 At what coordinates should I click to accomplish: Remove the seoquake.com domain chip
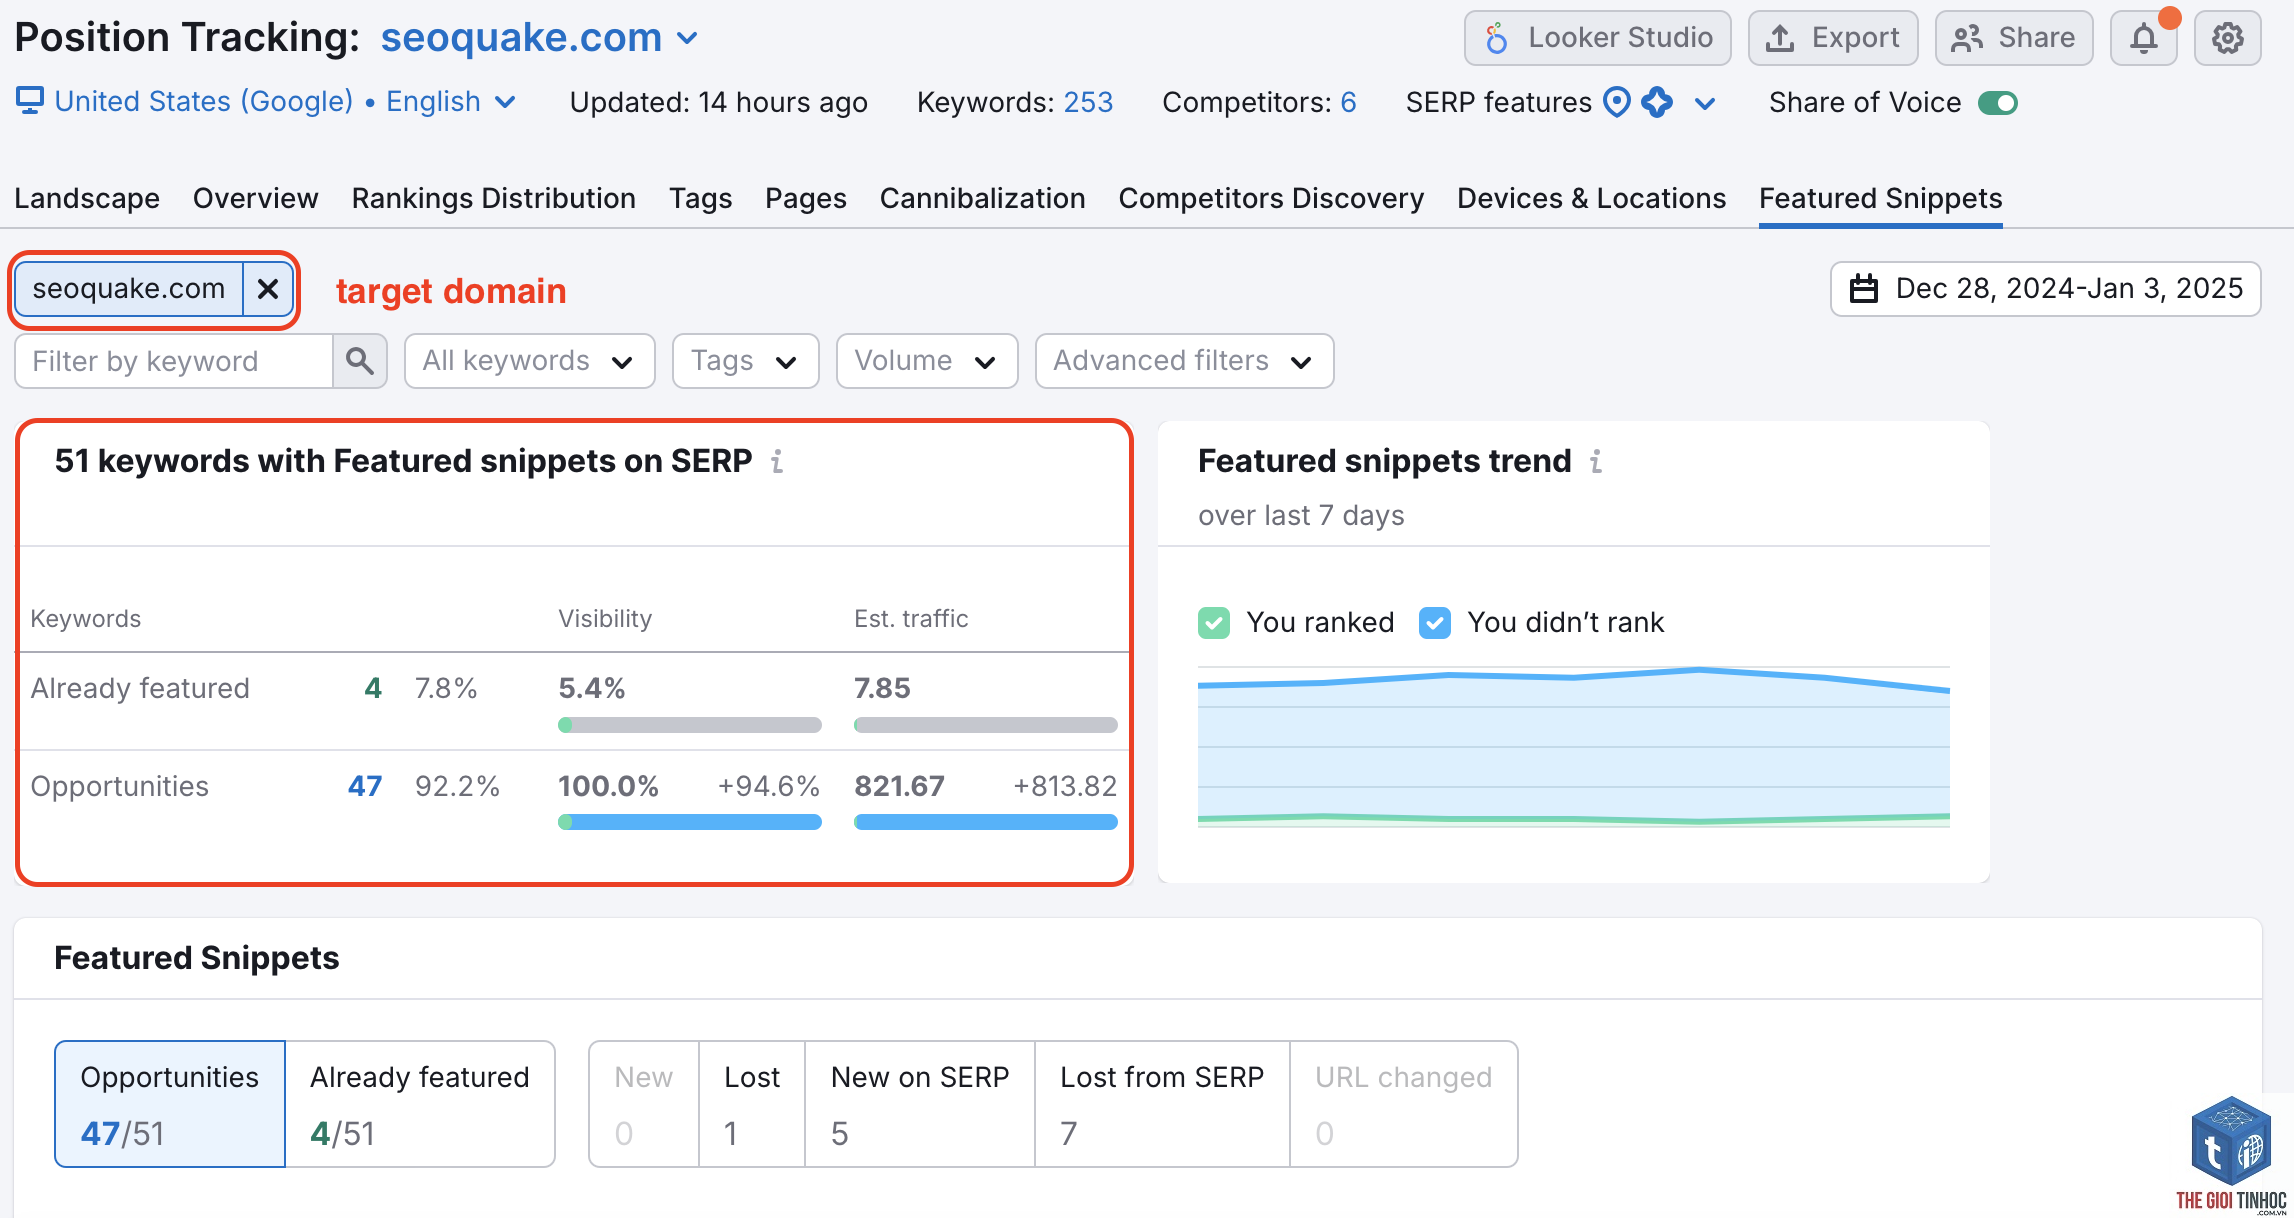tap(268, 289)
